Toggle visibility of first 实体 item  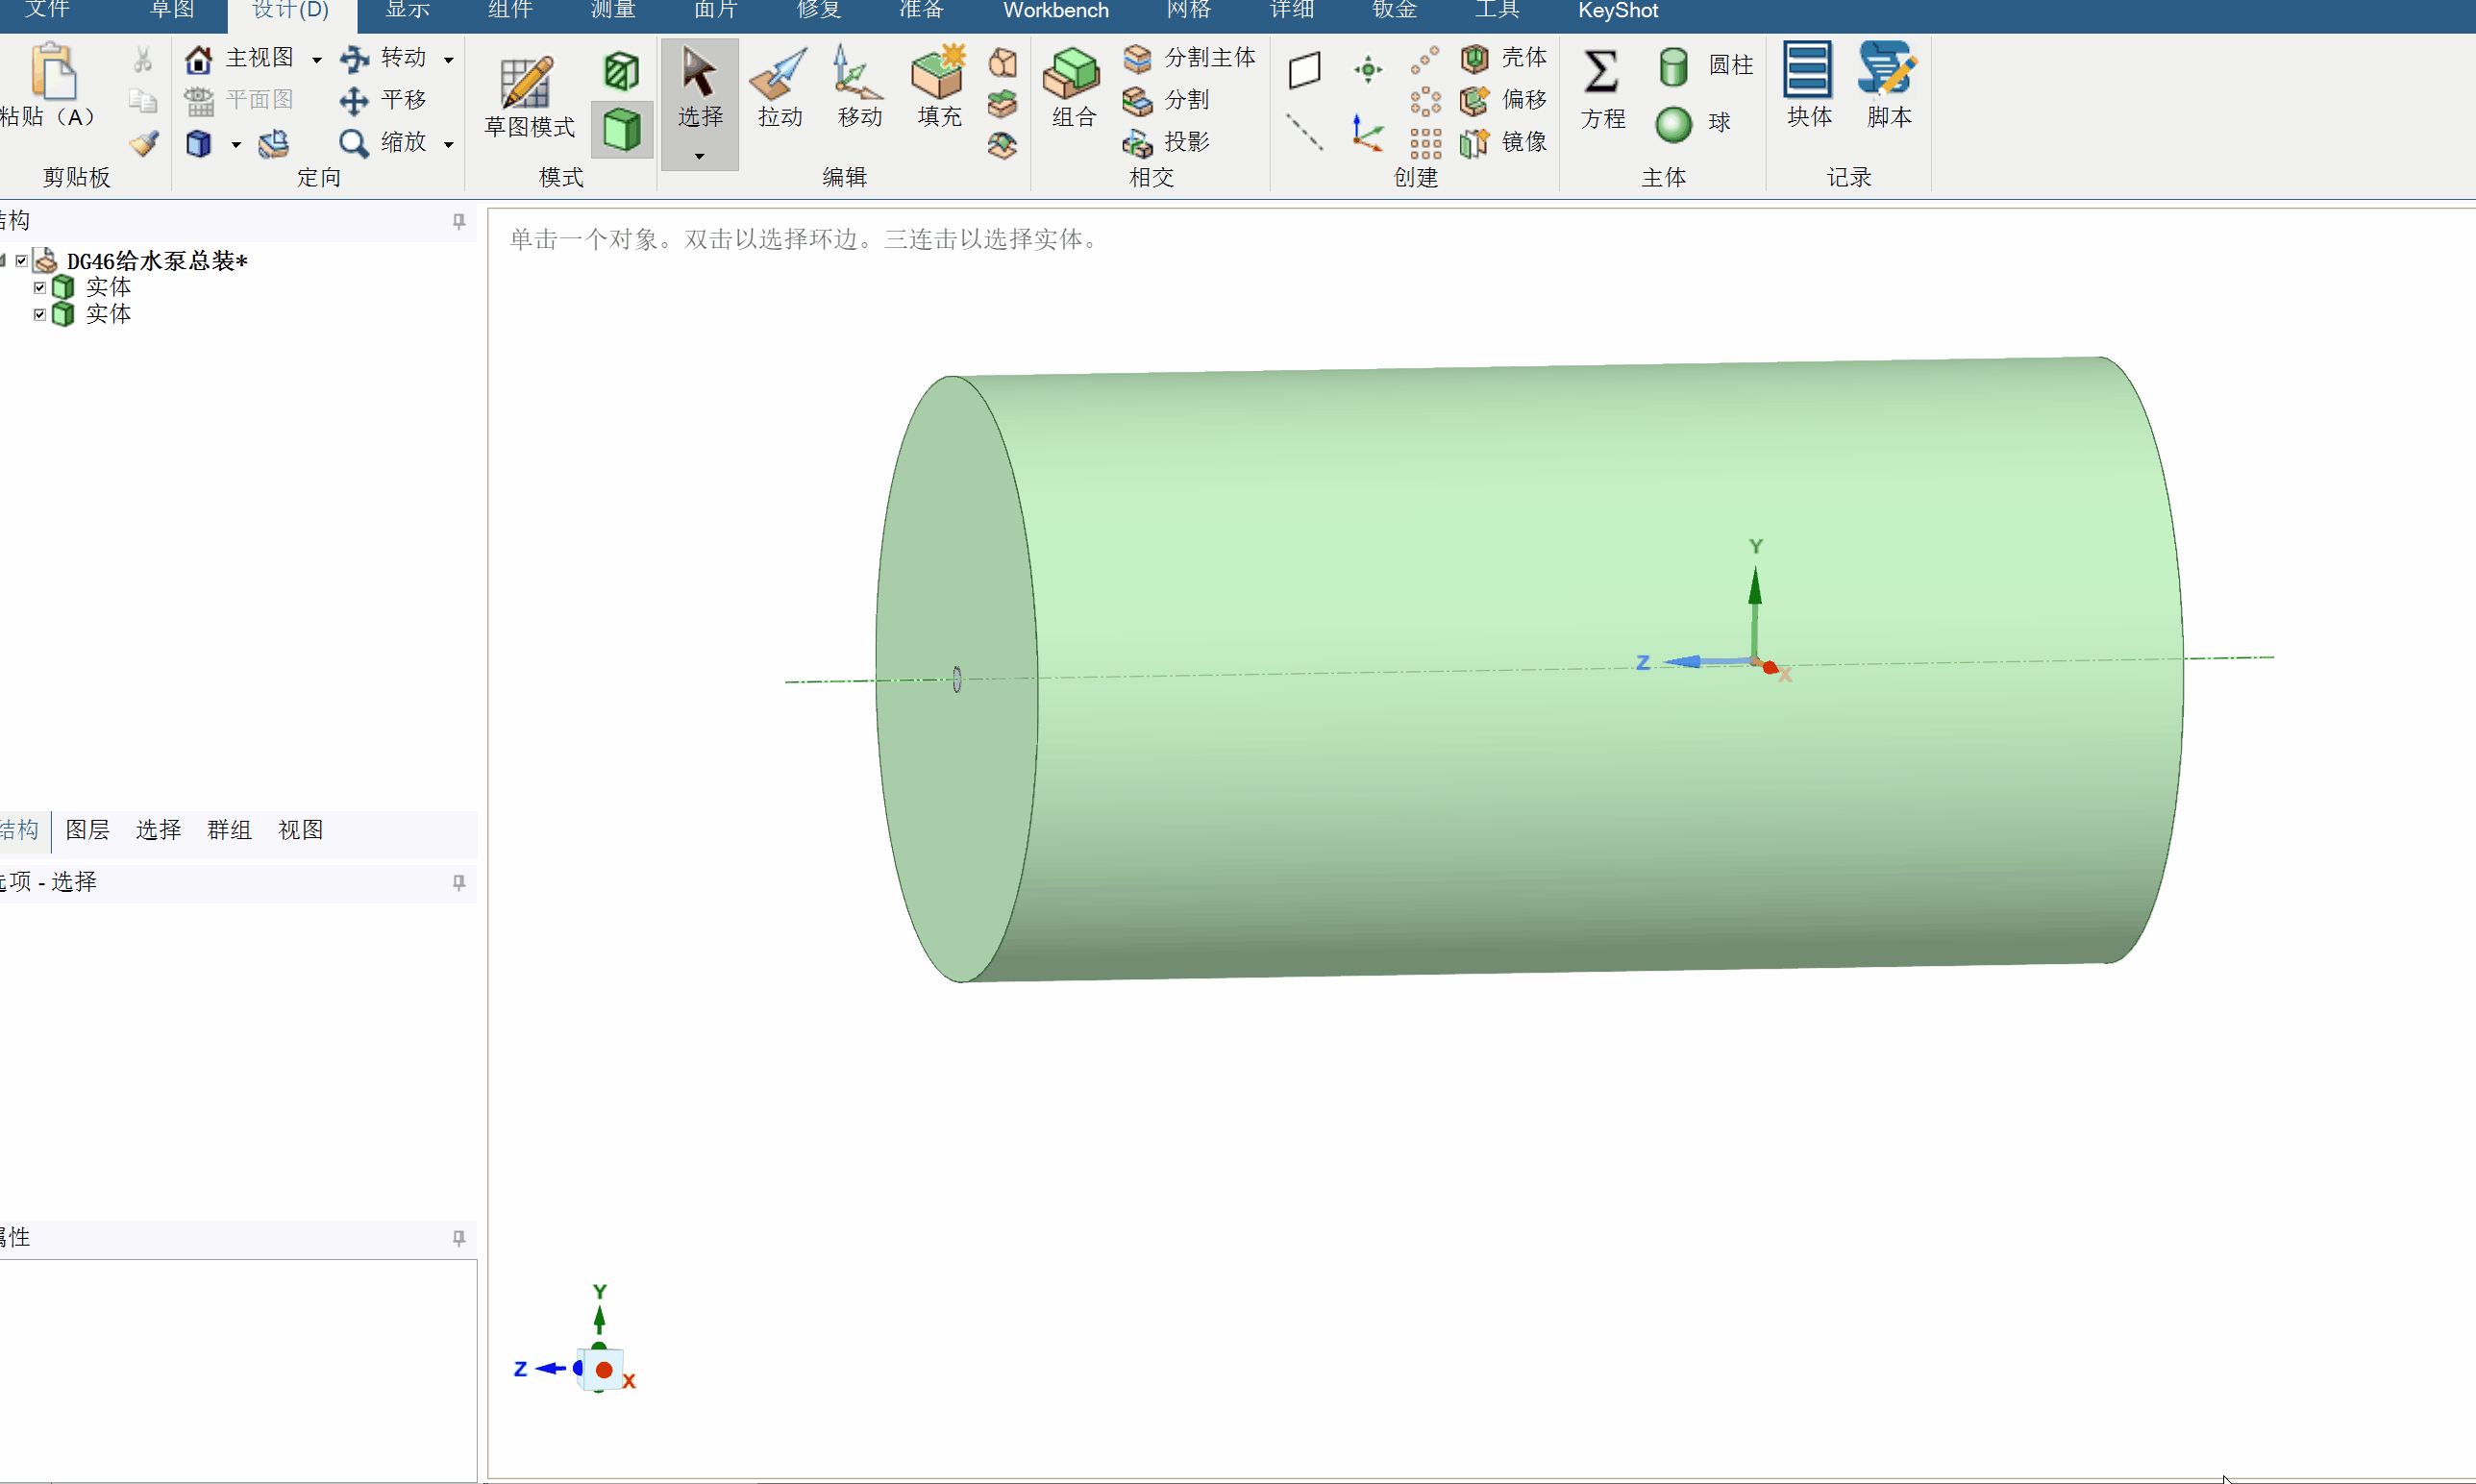[40, 287]
